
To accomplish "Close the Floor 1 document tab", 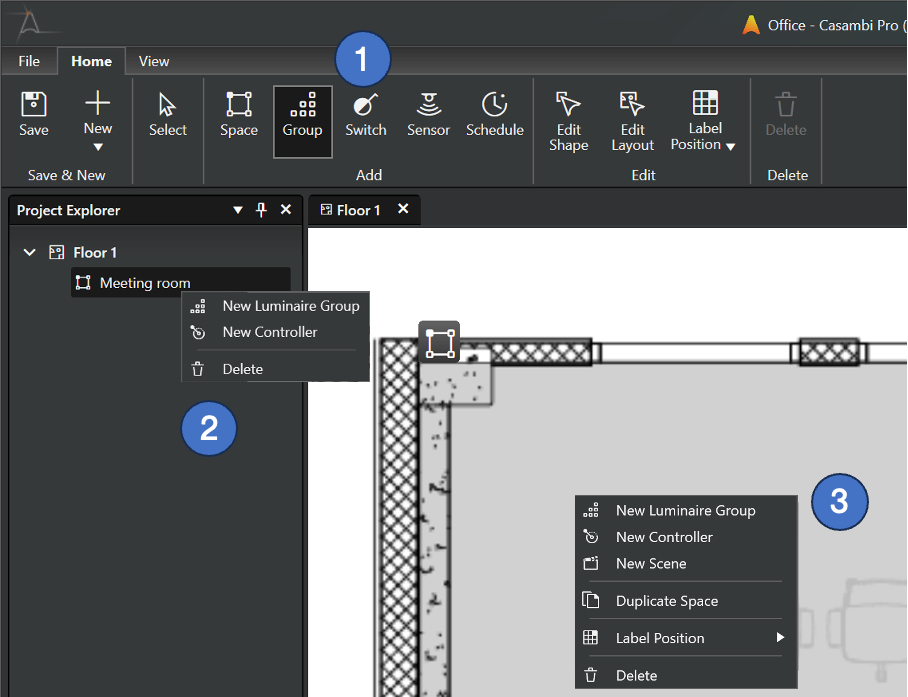I will pos(403,209).
